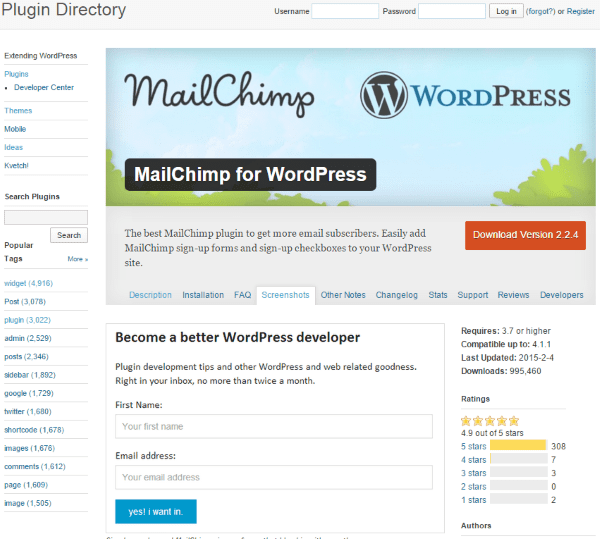The height and width of the screenshot is (539, 600).
Task: Switch to the Installation tab
Action: 203,295
